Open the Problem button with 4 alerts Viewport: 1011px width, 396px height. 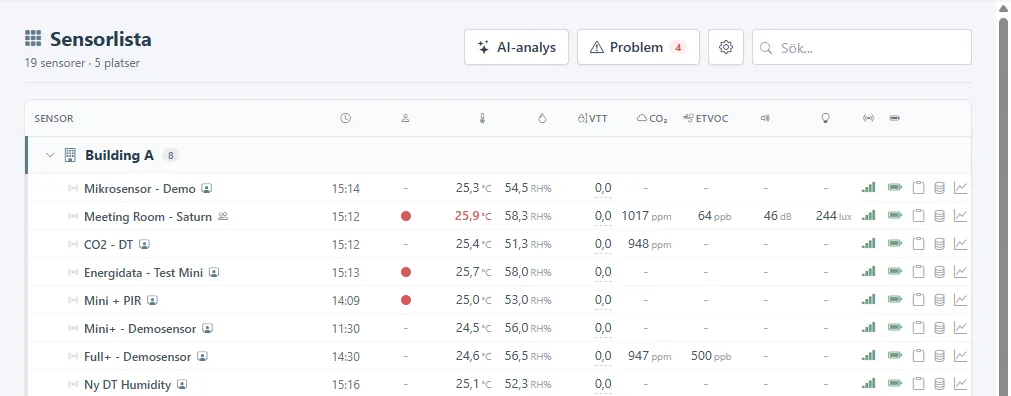638,47
